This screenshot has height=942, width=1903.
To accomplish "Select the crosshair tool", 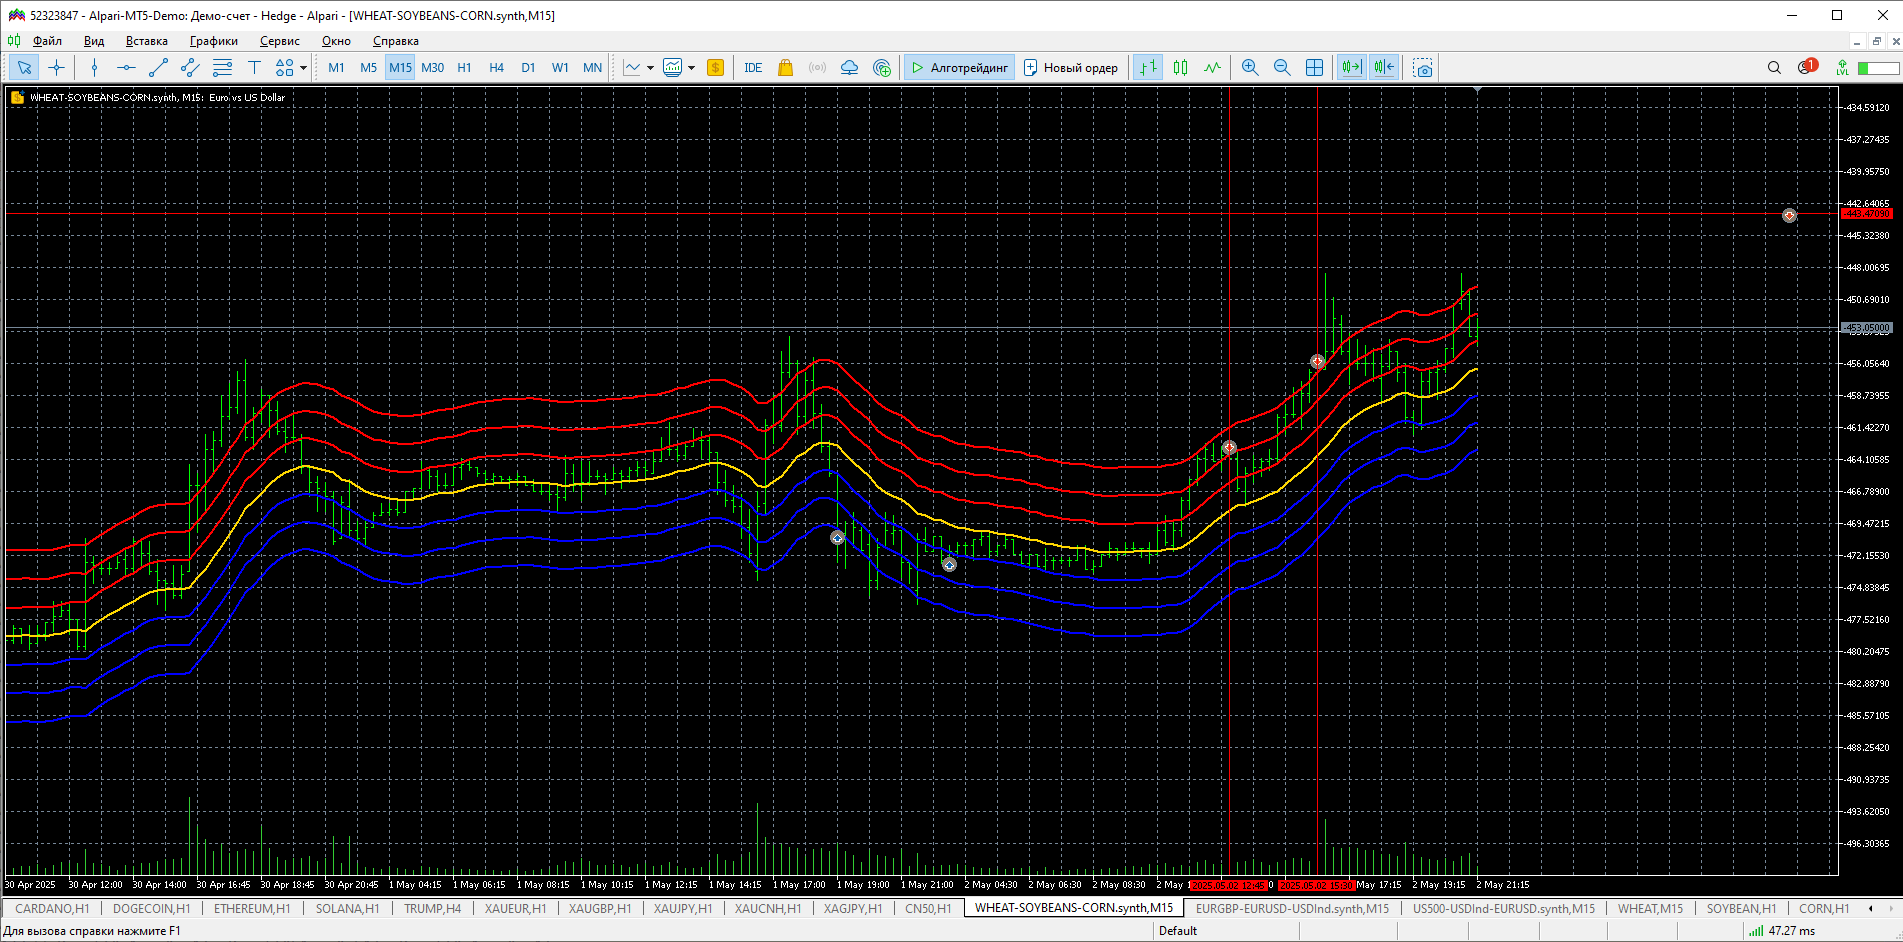I will click(57, 68).
